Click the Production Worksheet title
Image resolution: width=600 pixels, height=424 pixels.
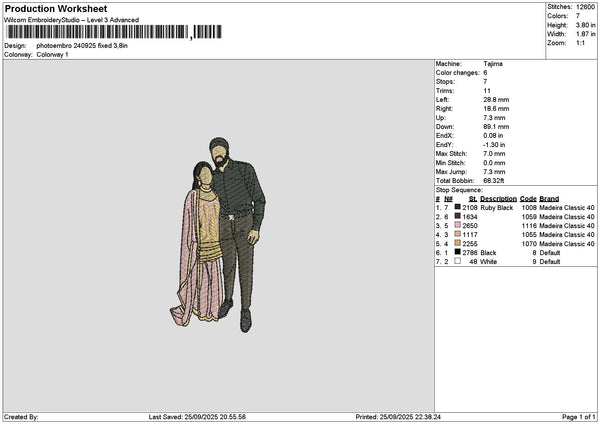click(x=56, y=8)
